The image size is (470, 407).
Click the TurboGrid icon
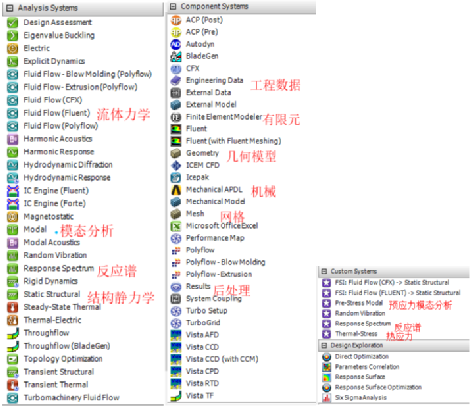coord(176,323)
